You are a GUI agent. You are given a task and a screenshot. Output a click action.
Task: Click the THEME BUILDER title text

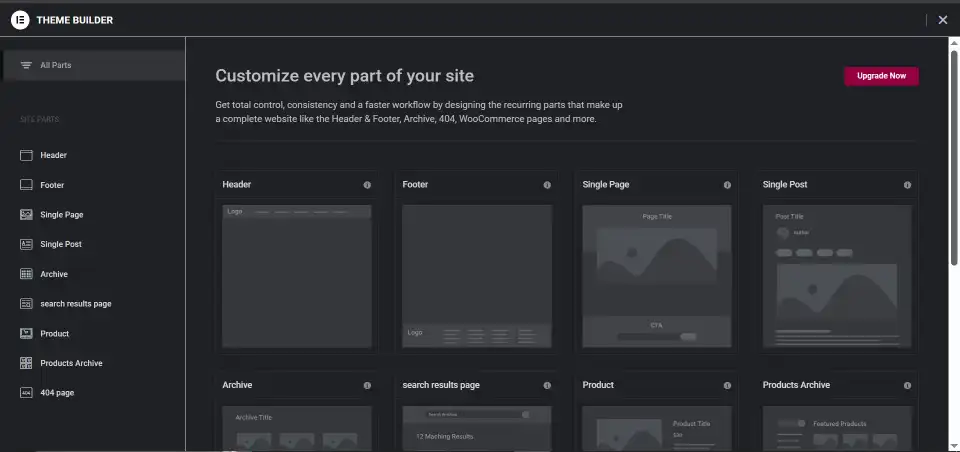(75, 20)
